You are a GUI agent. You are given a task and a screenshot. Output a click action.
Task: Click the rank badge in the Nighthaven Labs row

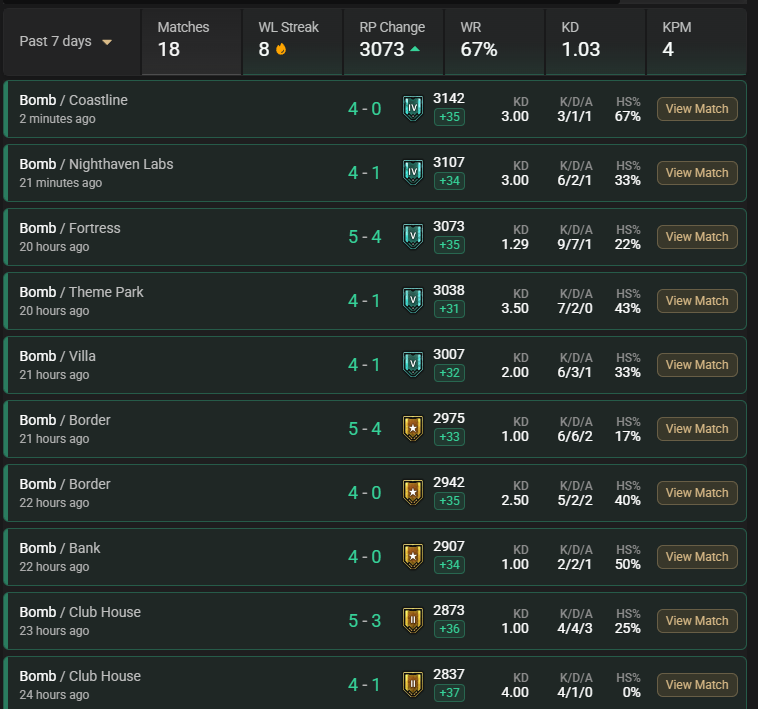[413, 173]
